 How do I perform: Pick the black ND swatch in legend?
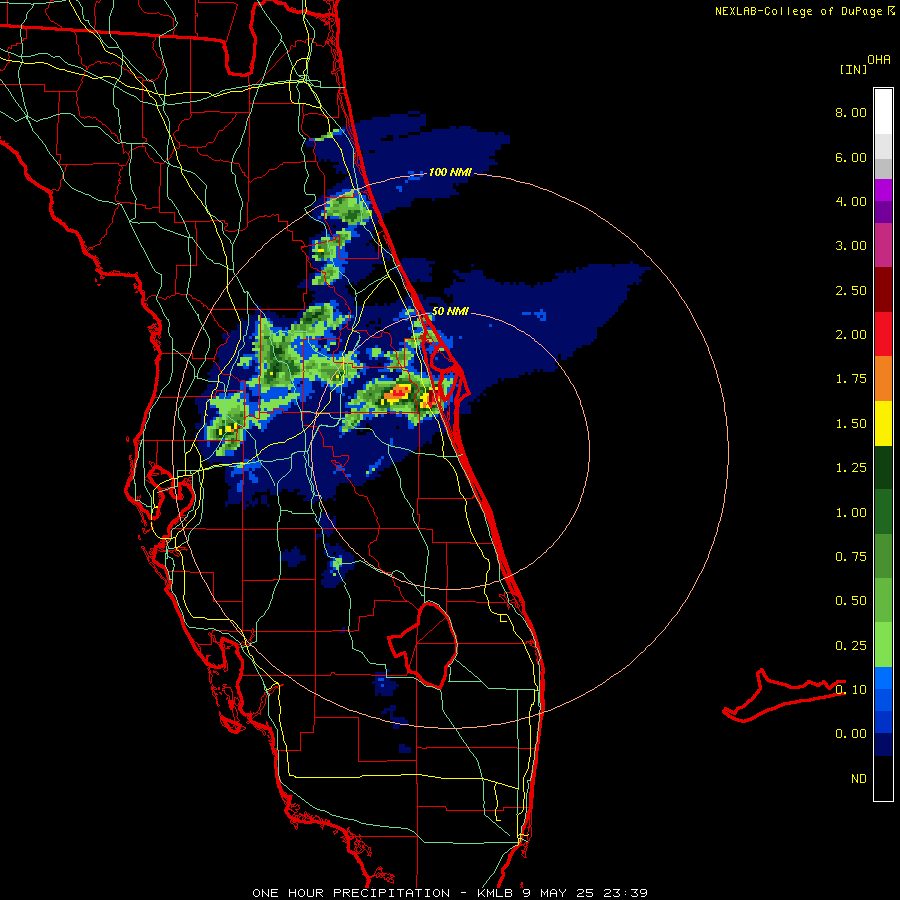(883, 778)
